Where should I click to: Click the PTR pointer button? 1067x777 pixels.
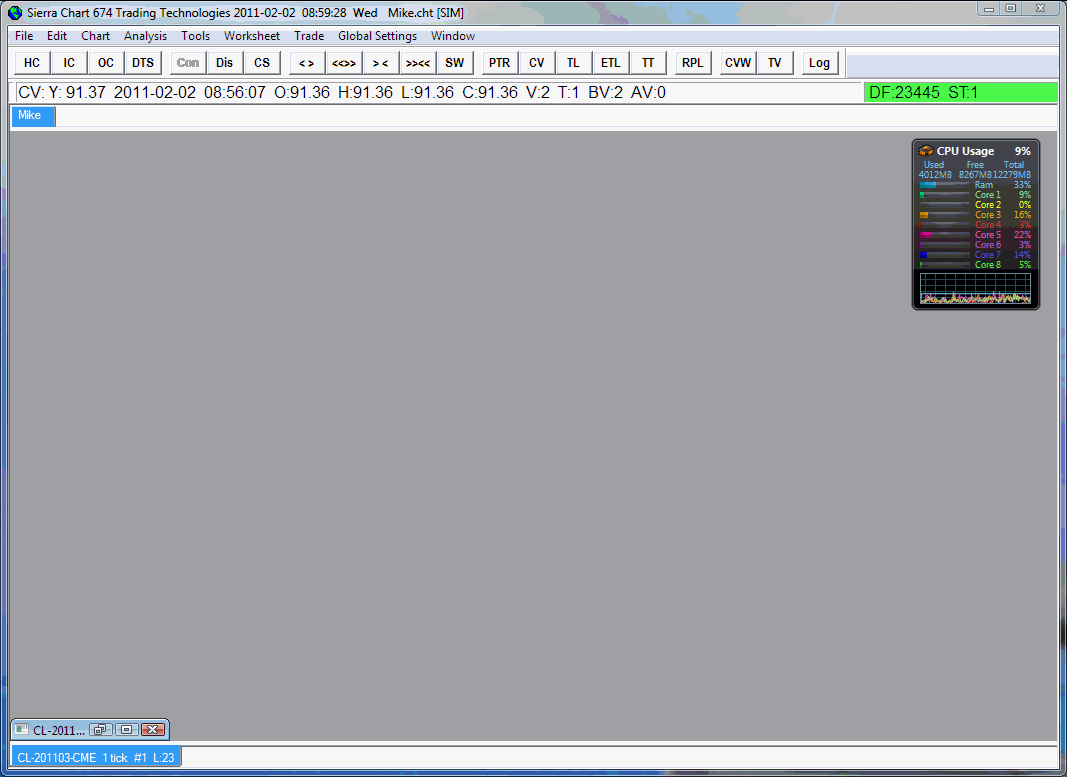[499, 63]
